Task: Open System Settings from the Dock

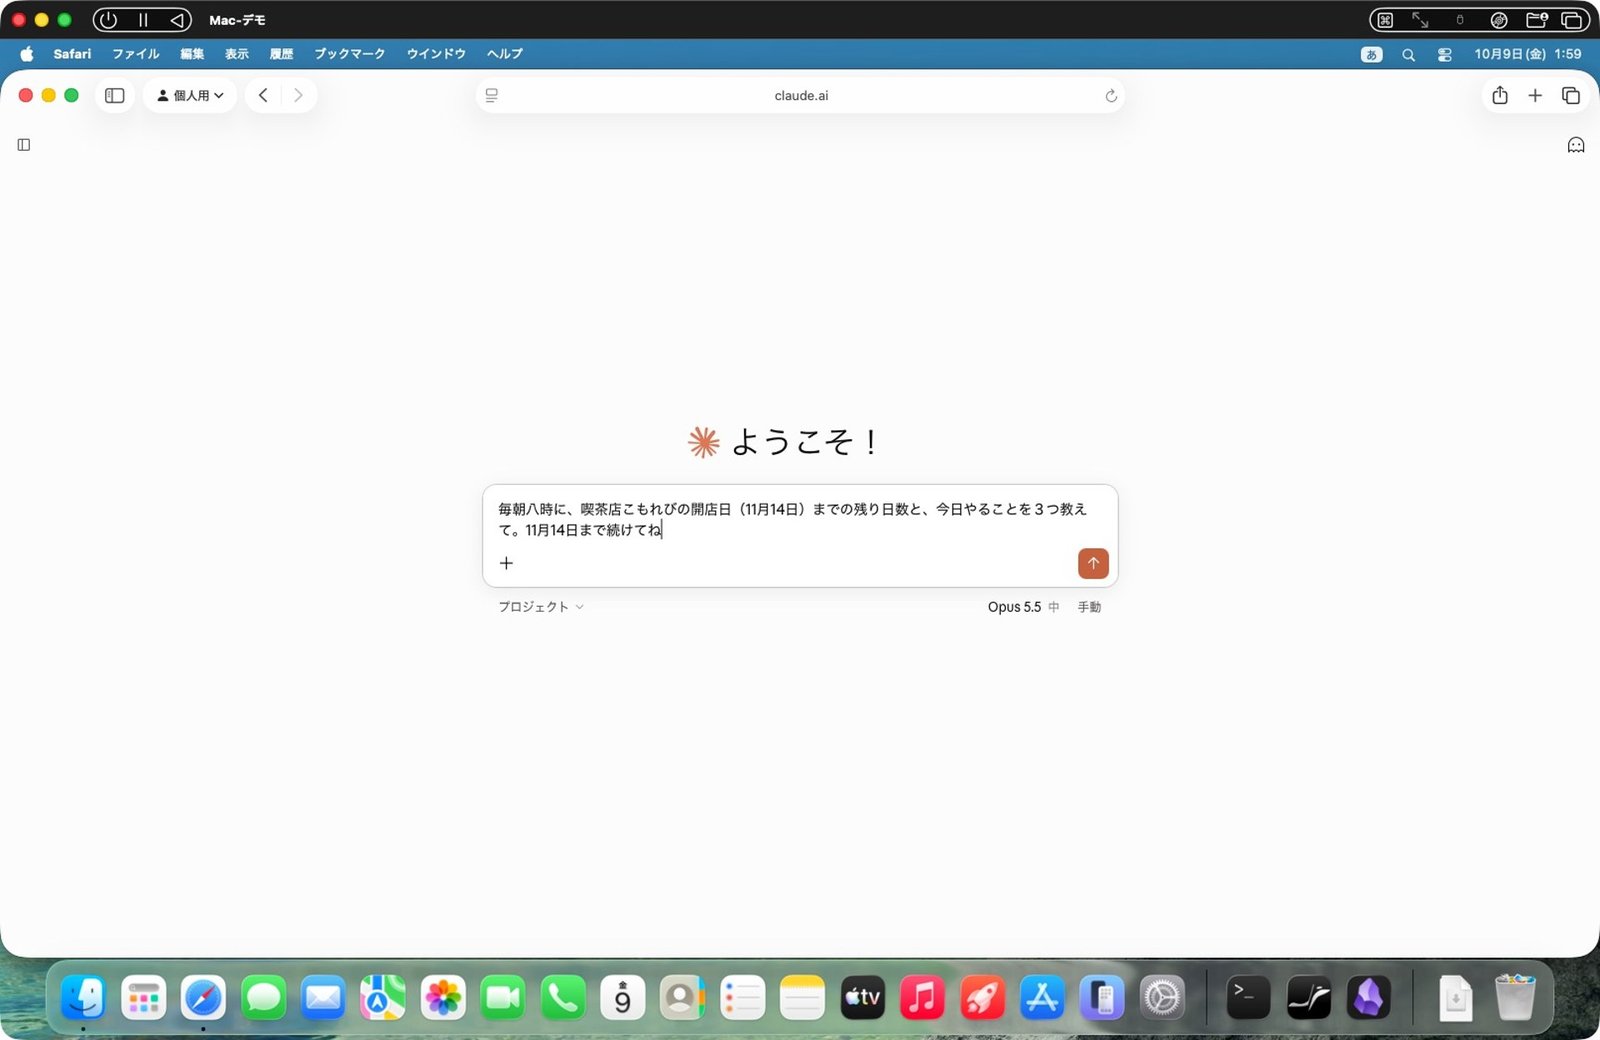Action: pyautogui.click(x=1162, y=997)
